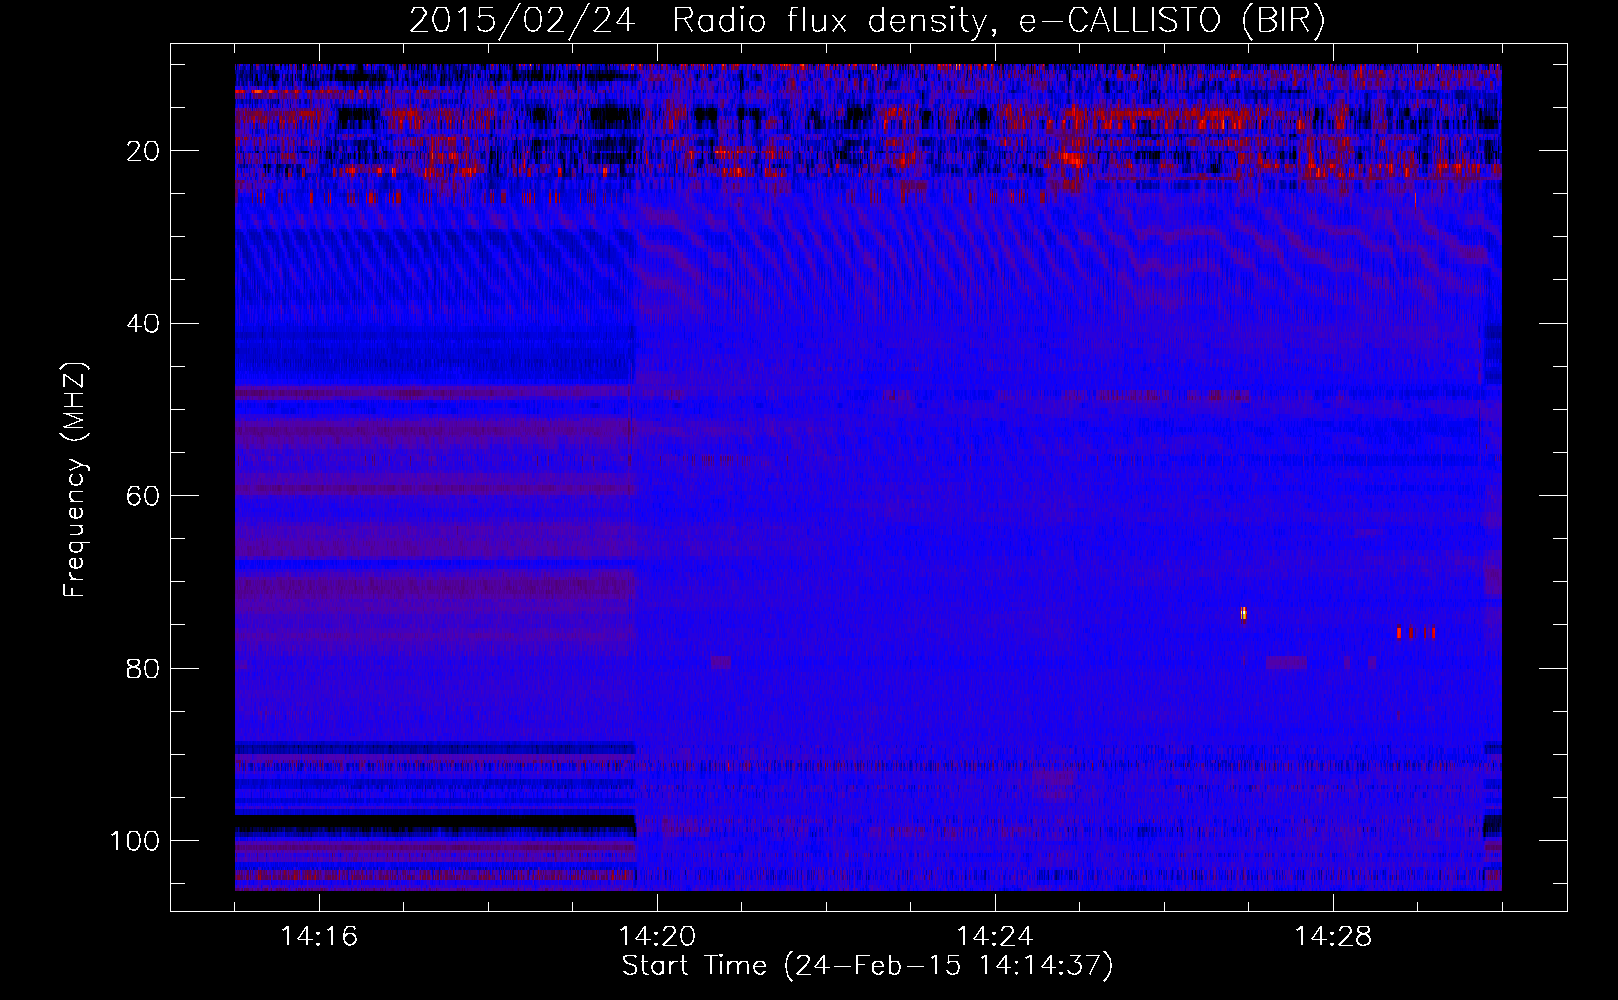Viewport: 1618px width, 1000px height.
Task: Click the 14:20 time tick label
Action: (657, 937)
